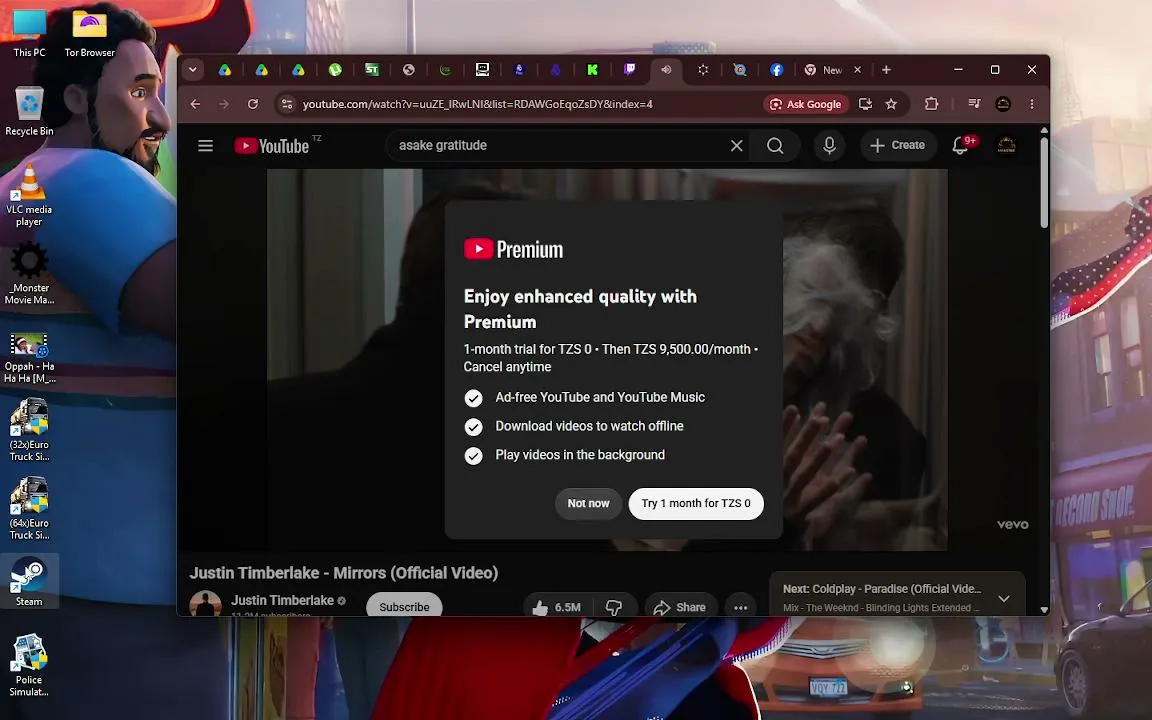Go to the YouTube home logo
1152x720 pixels.
(x=273, y=145)
